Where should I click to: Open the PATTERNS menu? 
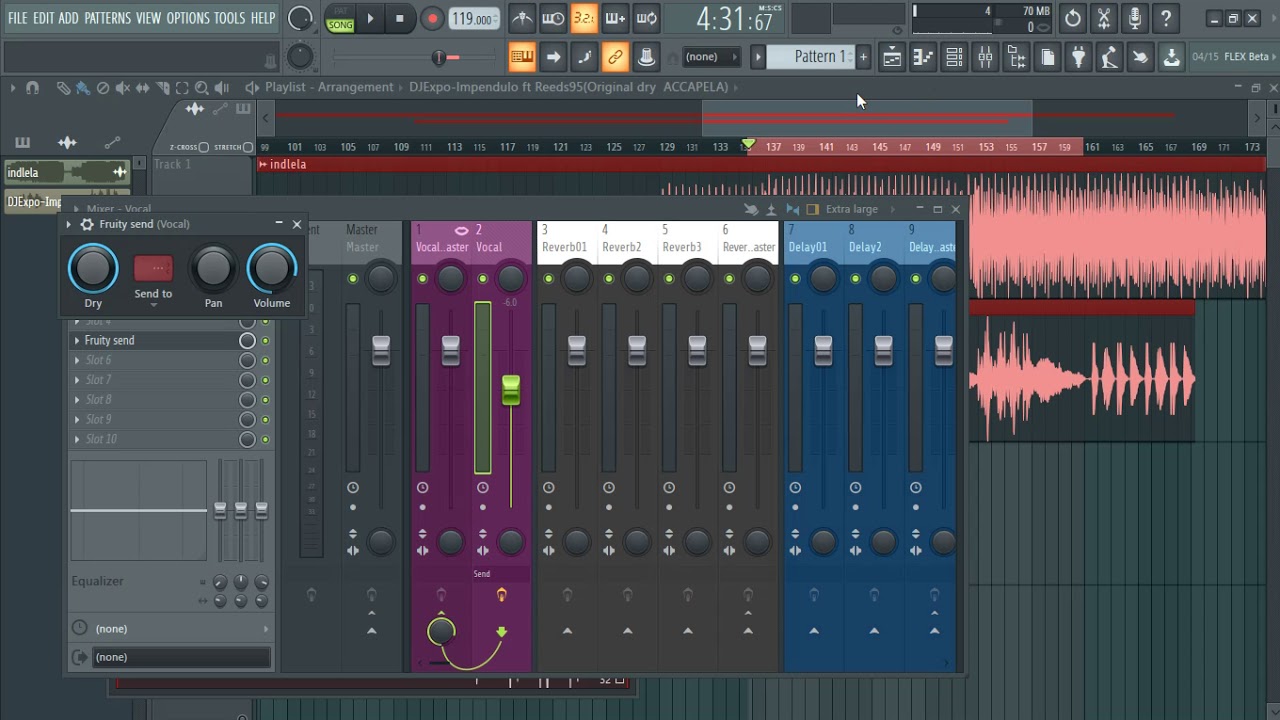tap(107, 18)
